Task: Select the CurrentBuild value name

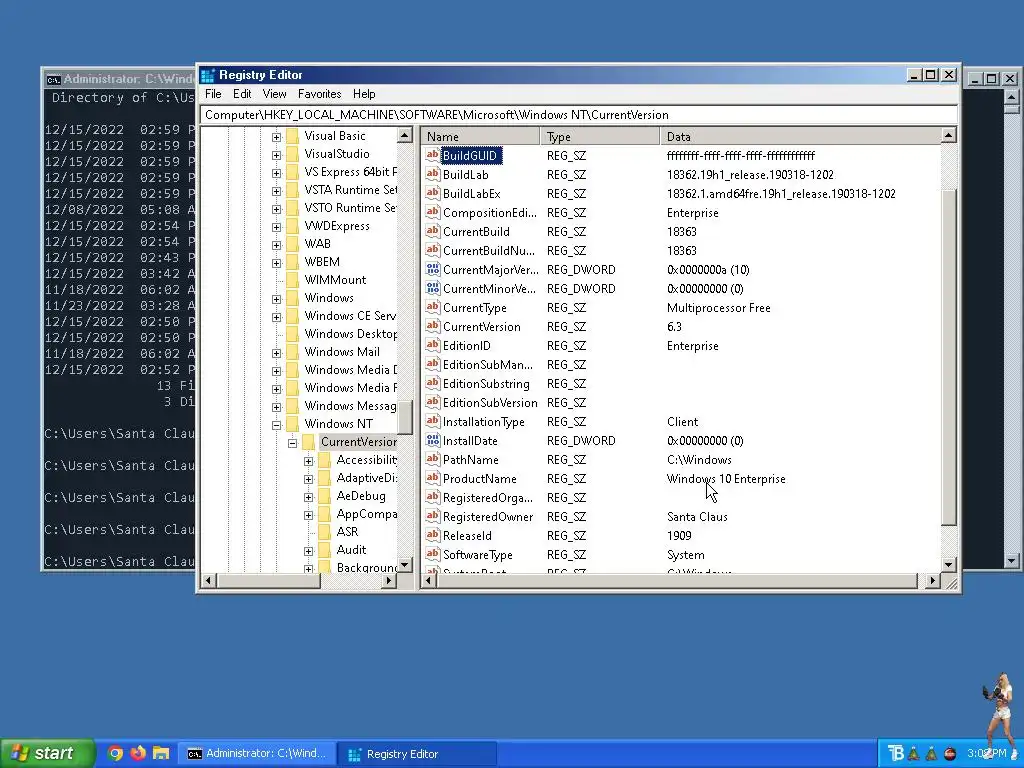Action: (476, 232)
